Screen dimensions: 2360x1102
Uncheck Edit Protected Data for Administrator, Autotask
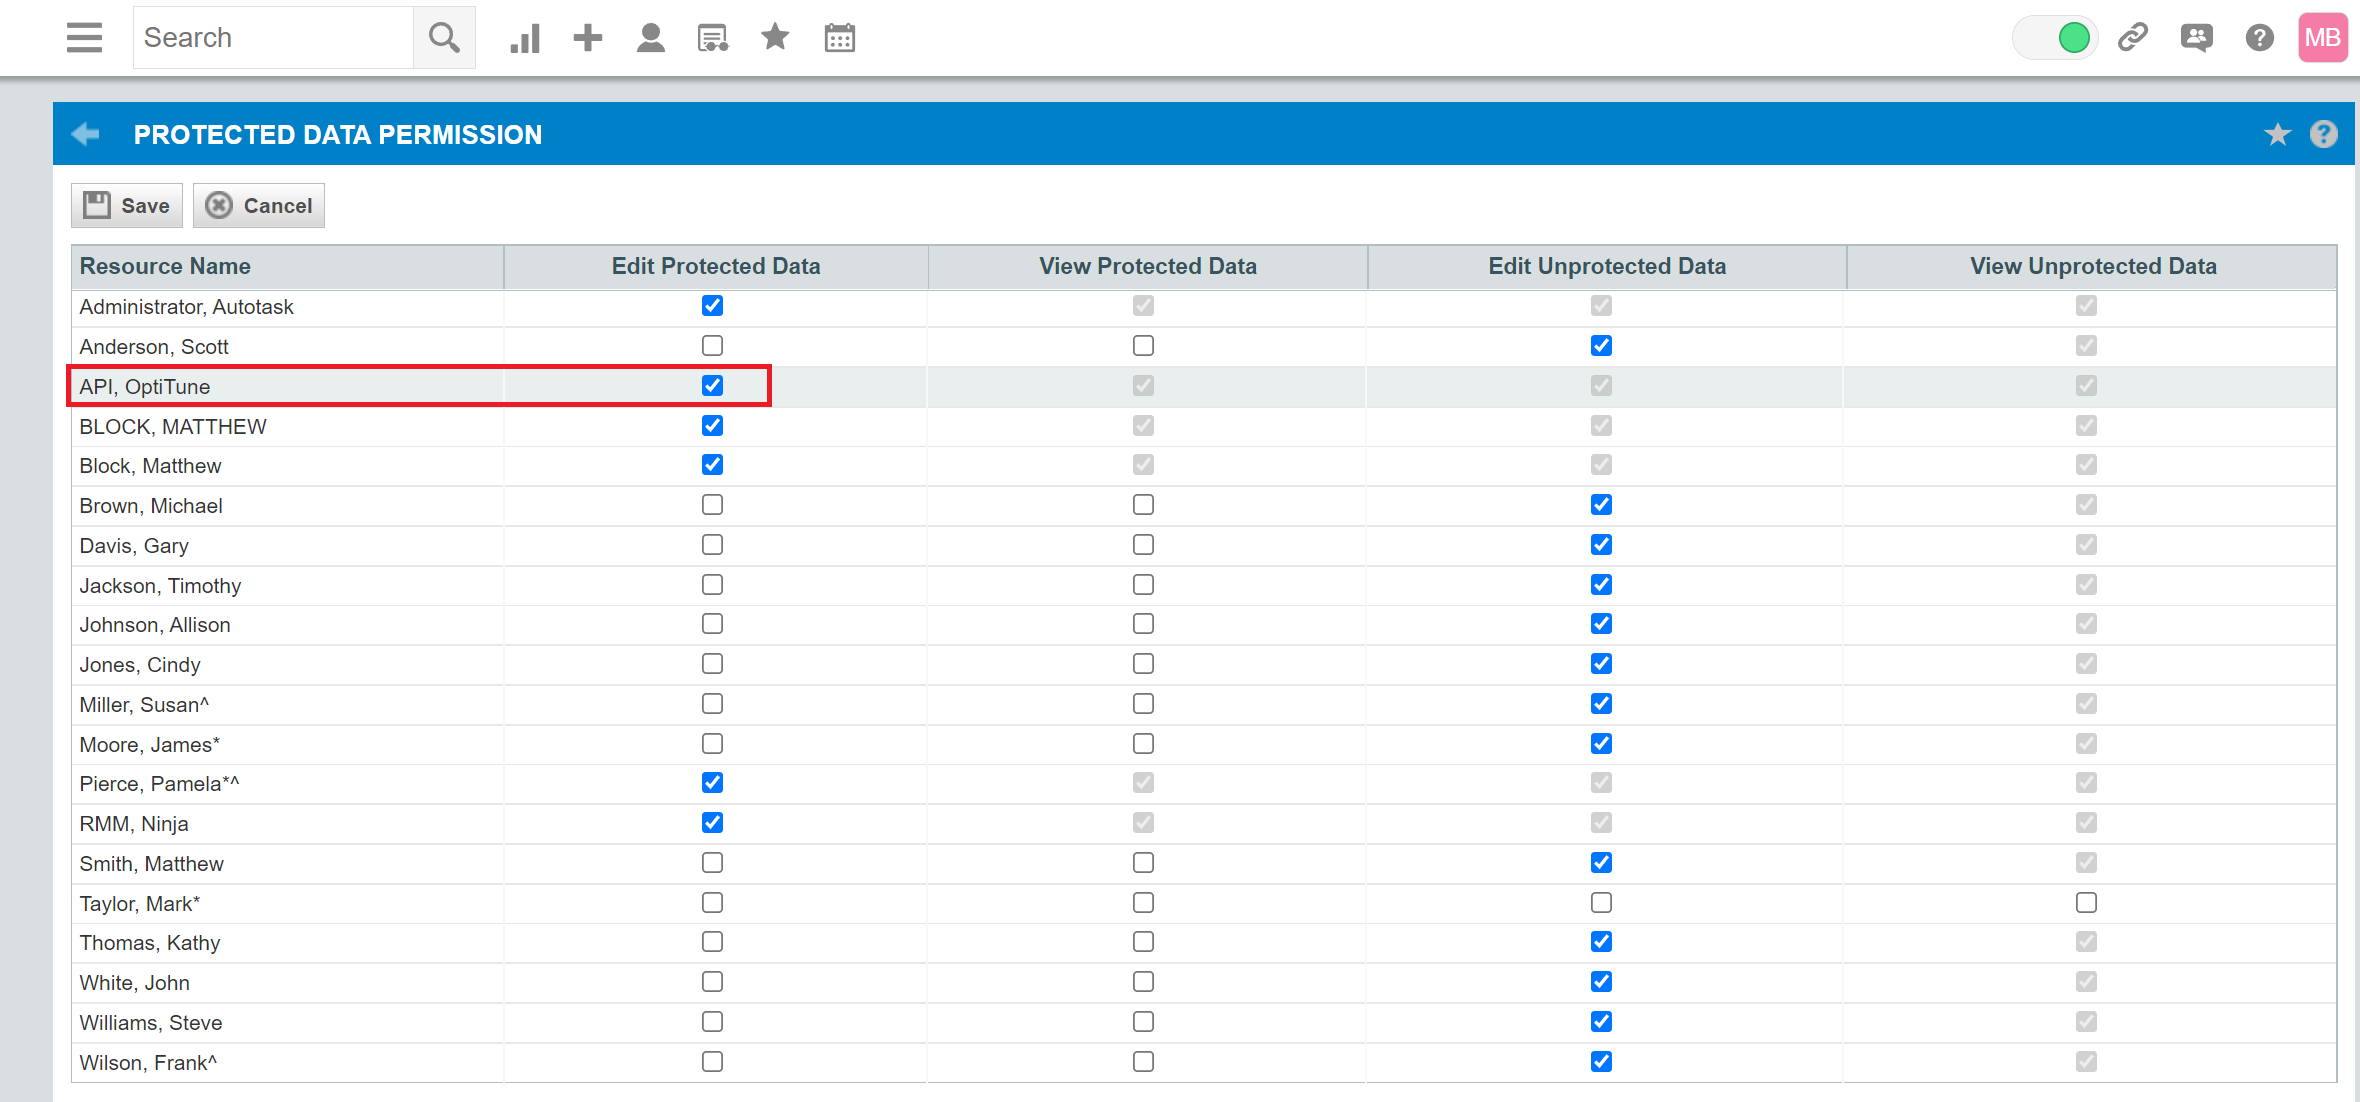pyautogui.click(x=712, y=306)
